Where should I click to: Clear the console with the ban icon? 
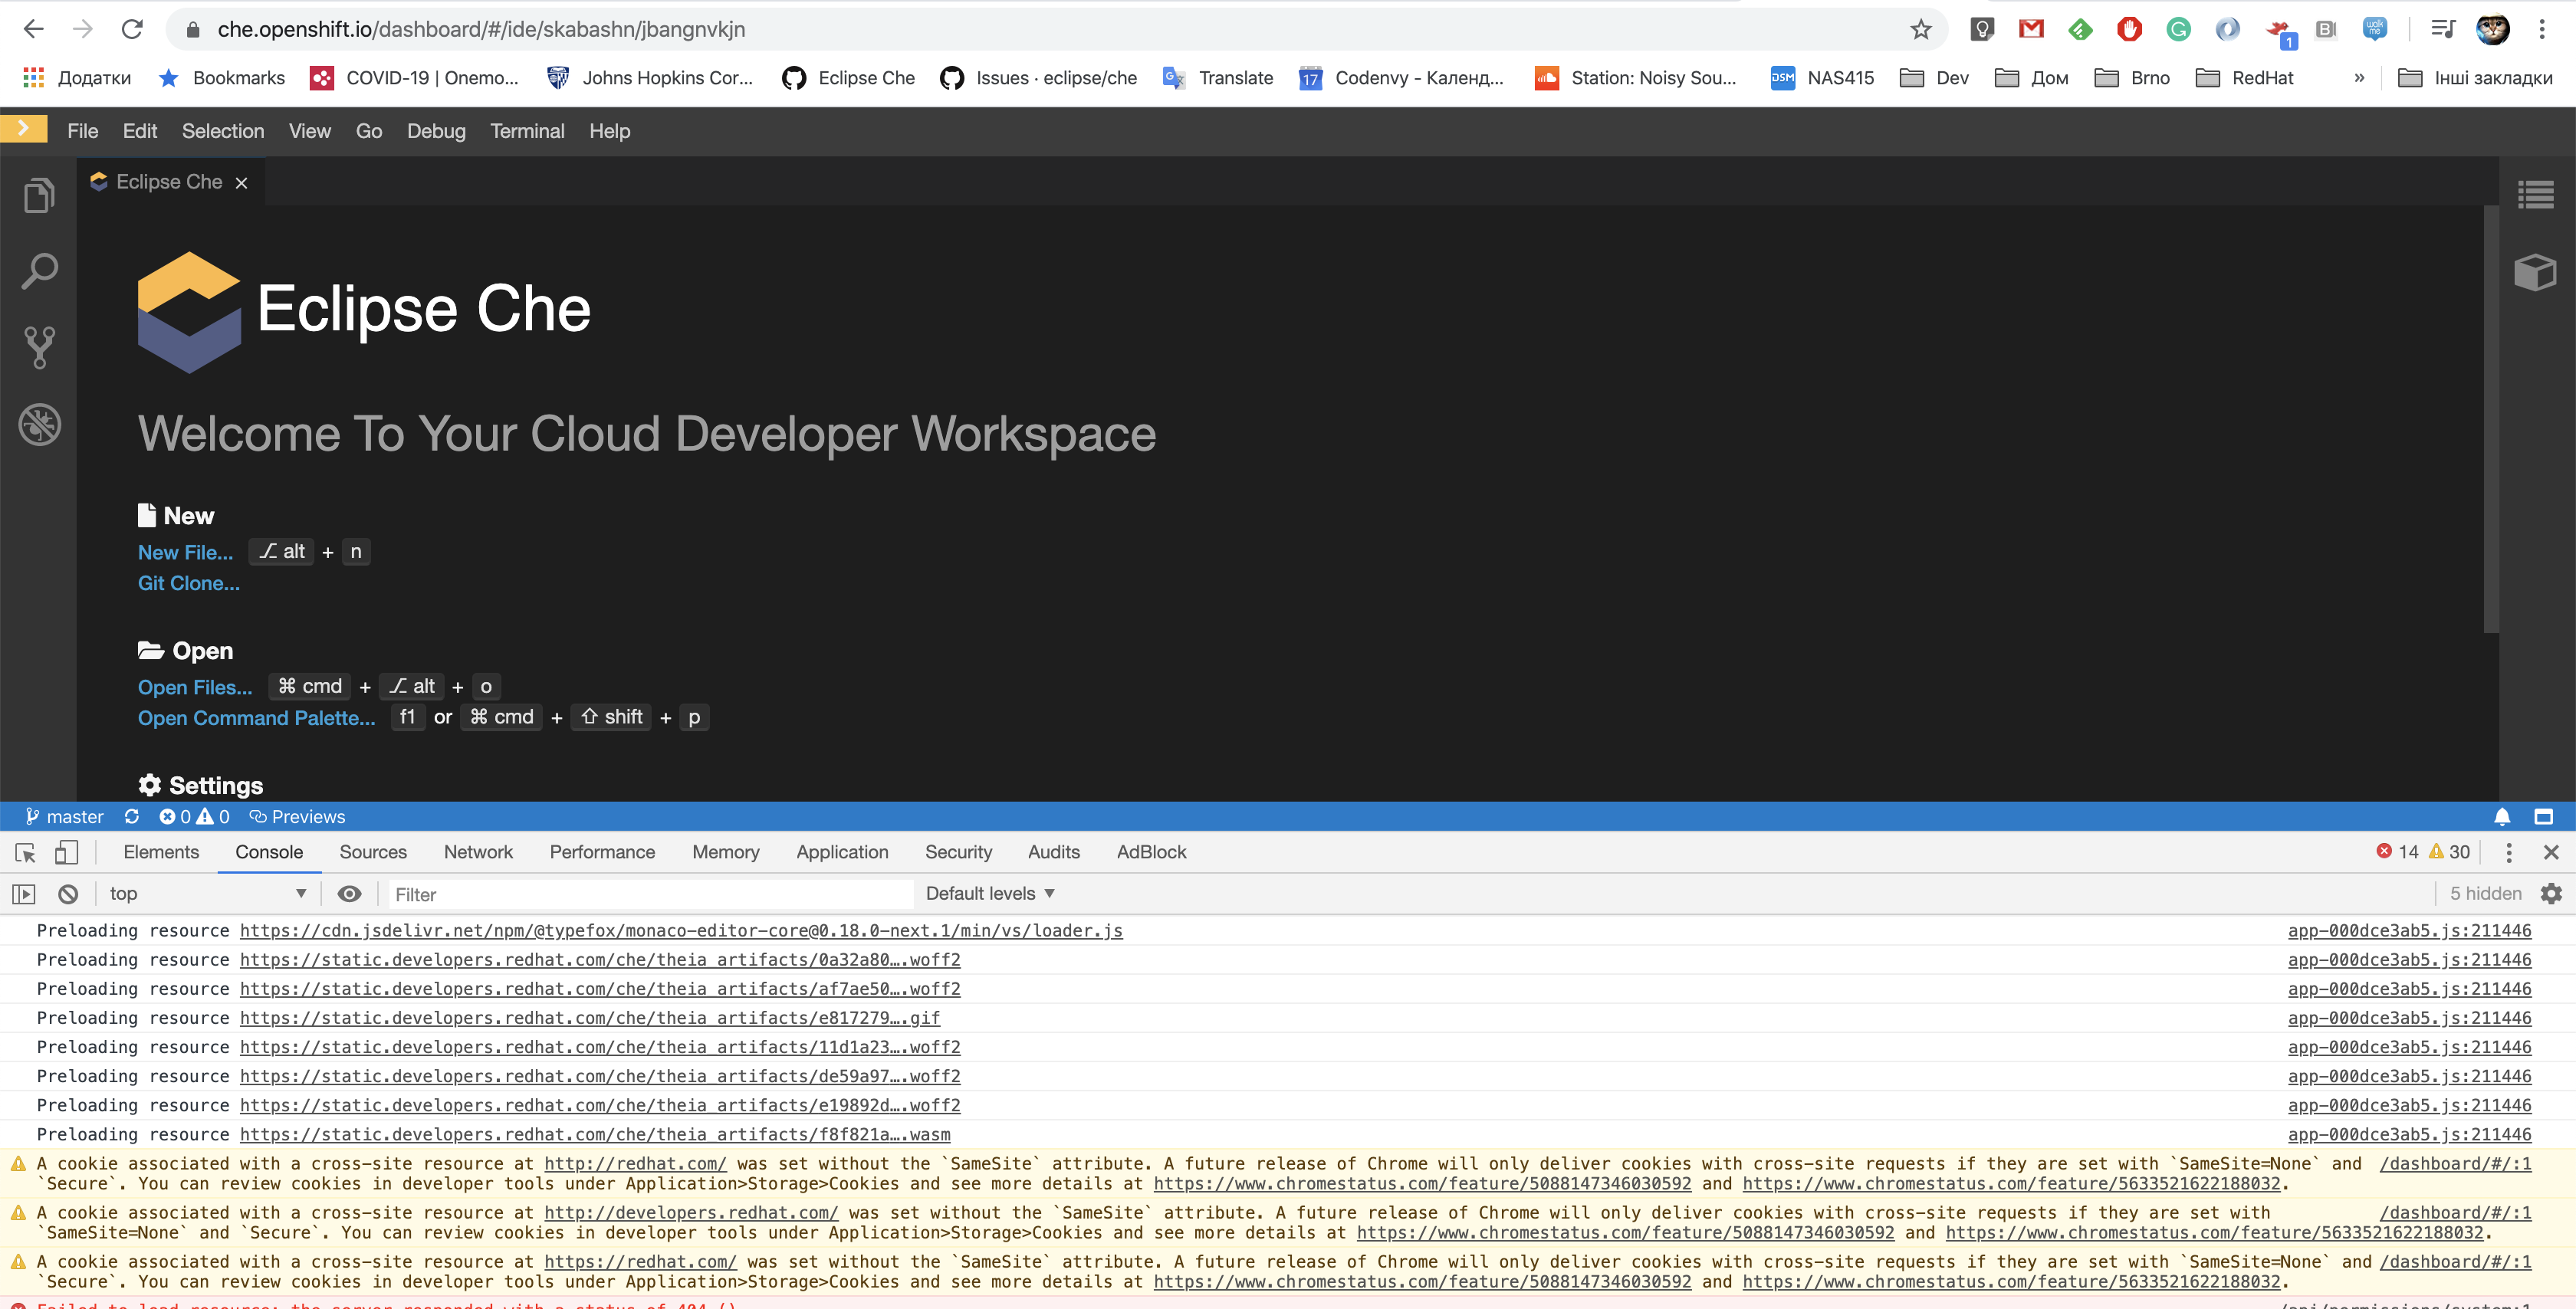68,894
